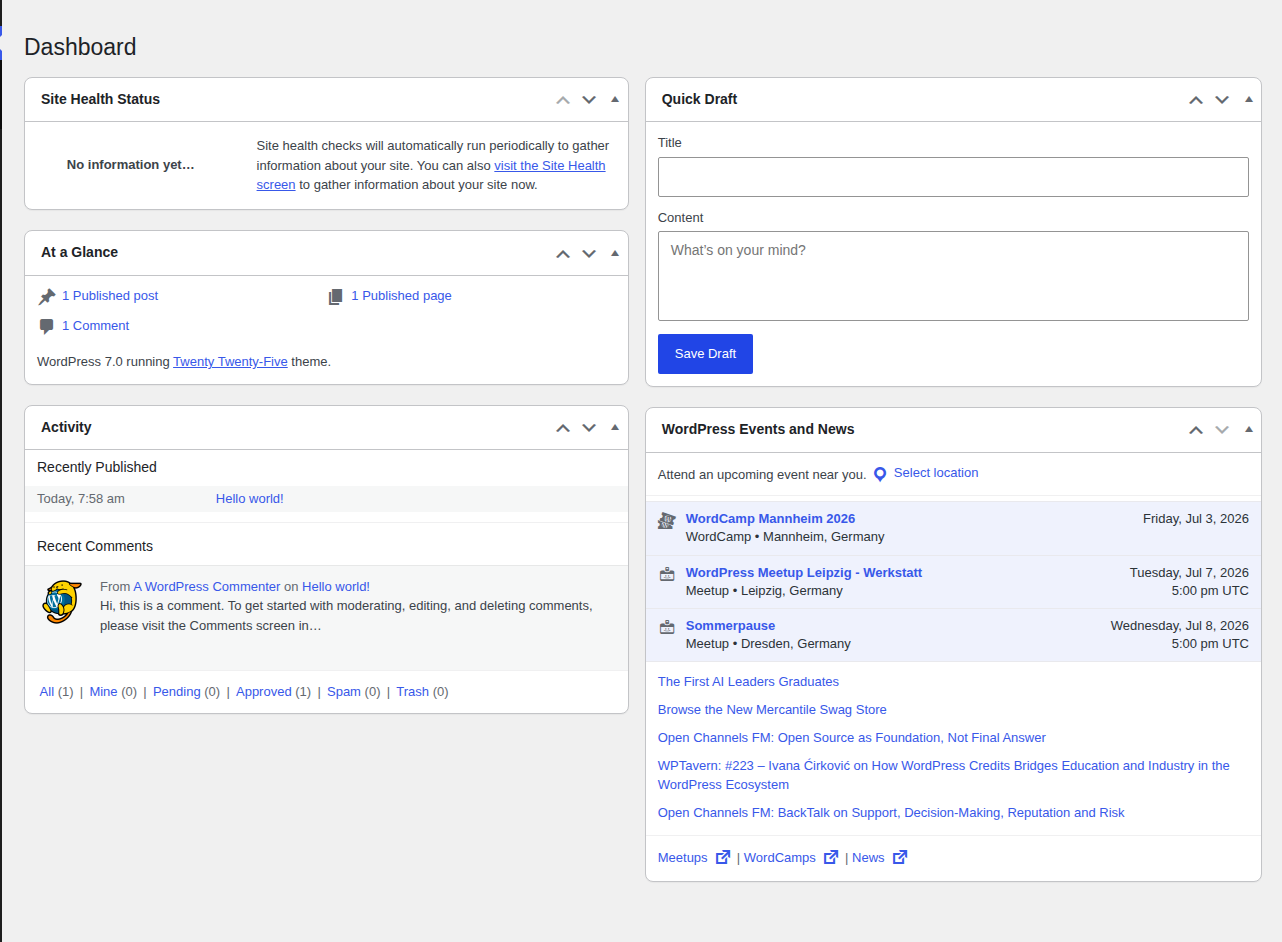Click the Friday, Jul 3, 2026 date
This screenshot has height=942, width=1282.
(1196, 519)
